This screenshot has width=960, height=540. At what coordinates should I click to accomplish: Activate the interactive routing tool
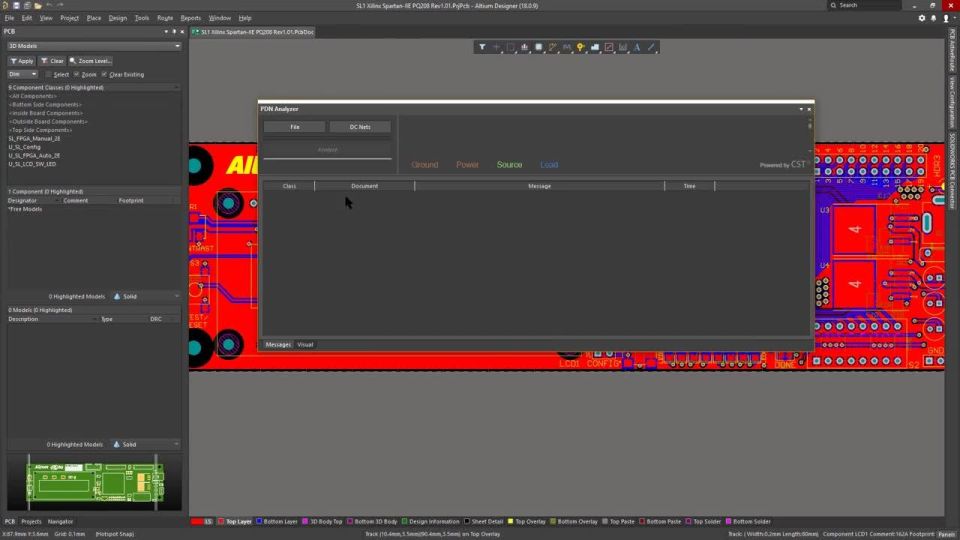tap(553, 47)
